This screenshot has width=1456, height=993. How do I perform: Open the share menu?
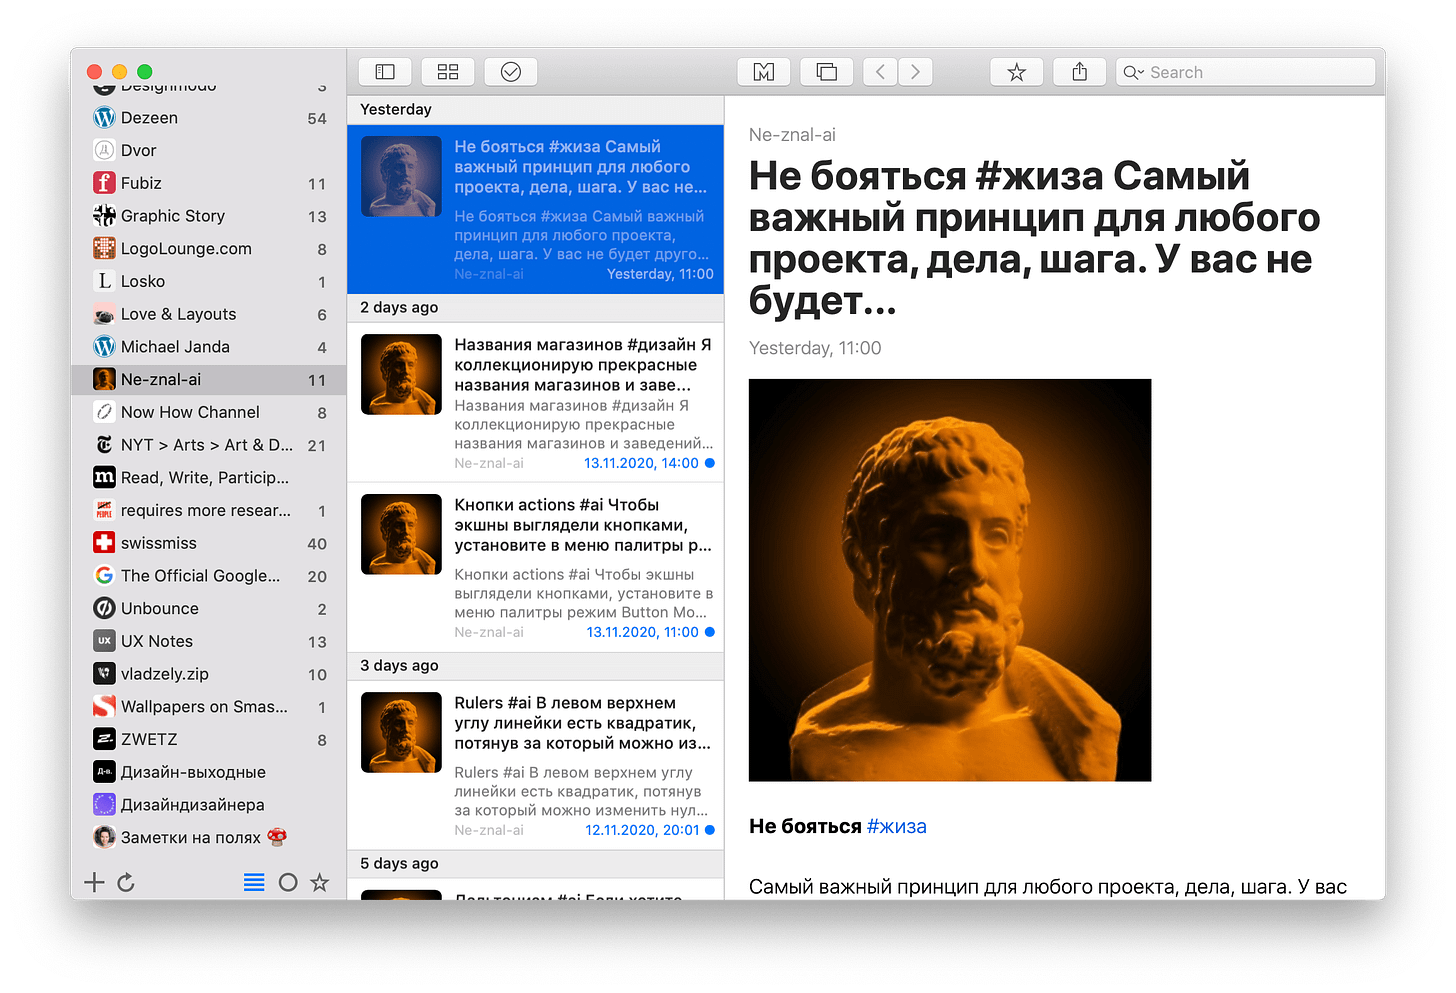click(1080, 72)
